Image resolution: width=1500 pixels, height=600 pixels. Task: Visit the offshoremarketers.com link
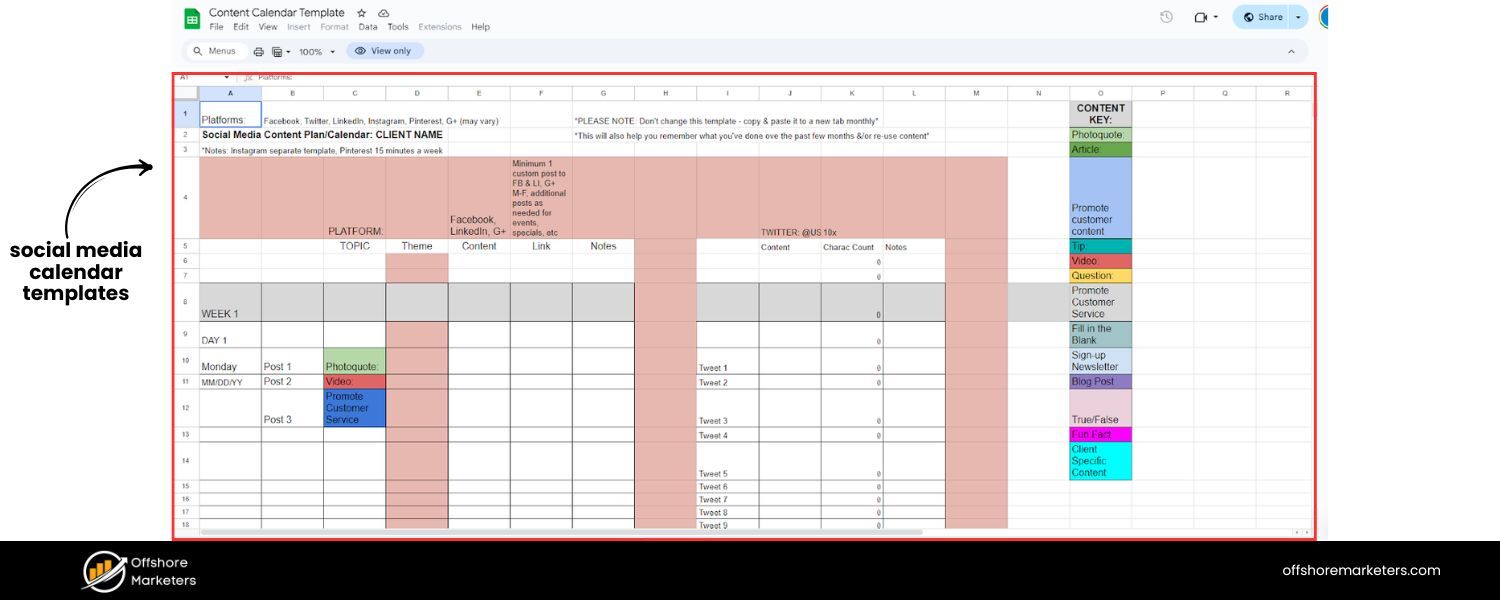click(x=1362, y=570)
